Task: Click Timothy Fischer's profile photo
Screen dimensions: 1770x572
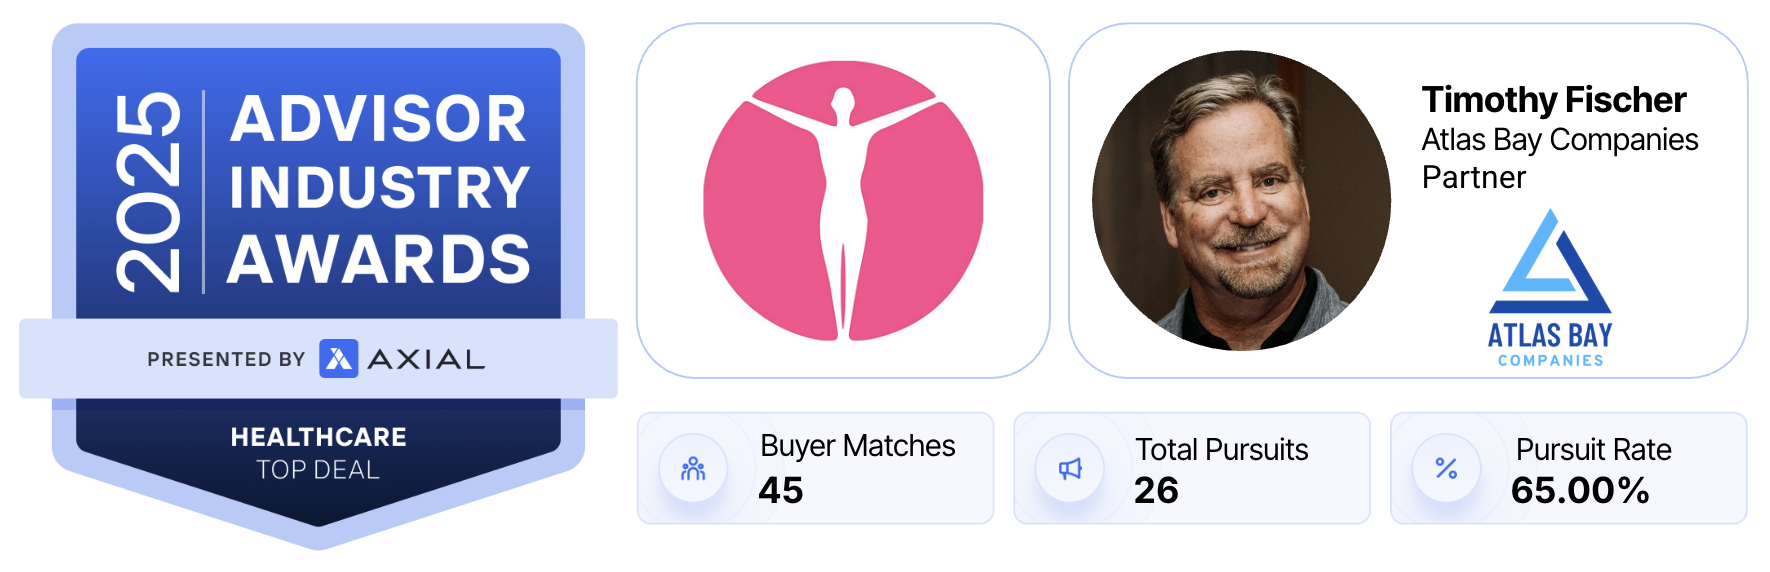Action: [x=1241, y=201]
